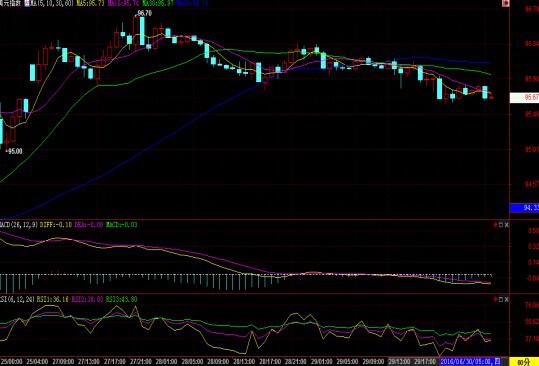Click the yellow 60分 period button
Image resolution: width=539 pixels, height=366 pixels.
pos(524,362)
